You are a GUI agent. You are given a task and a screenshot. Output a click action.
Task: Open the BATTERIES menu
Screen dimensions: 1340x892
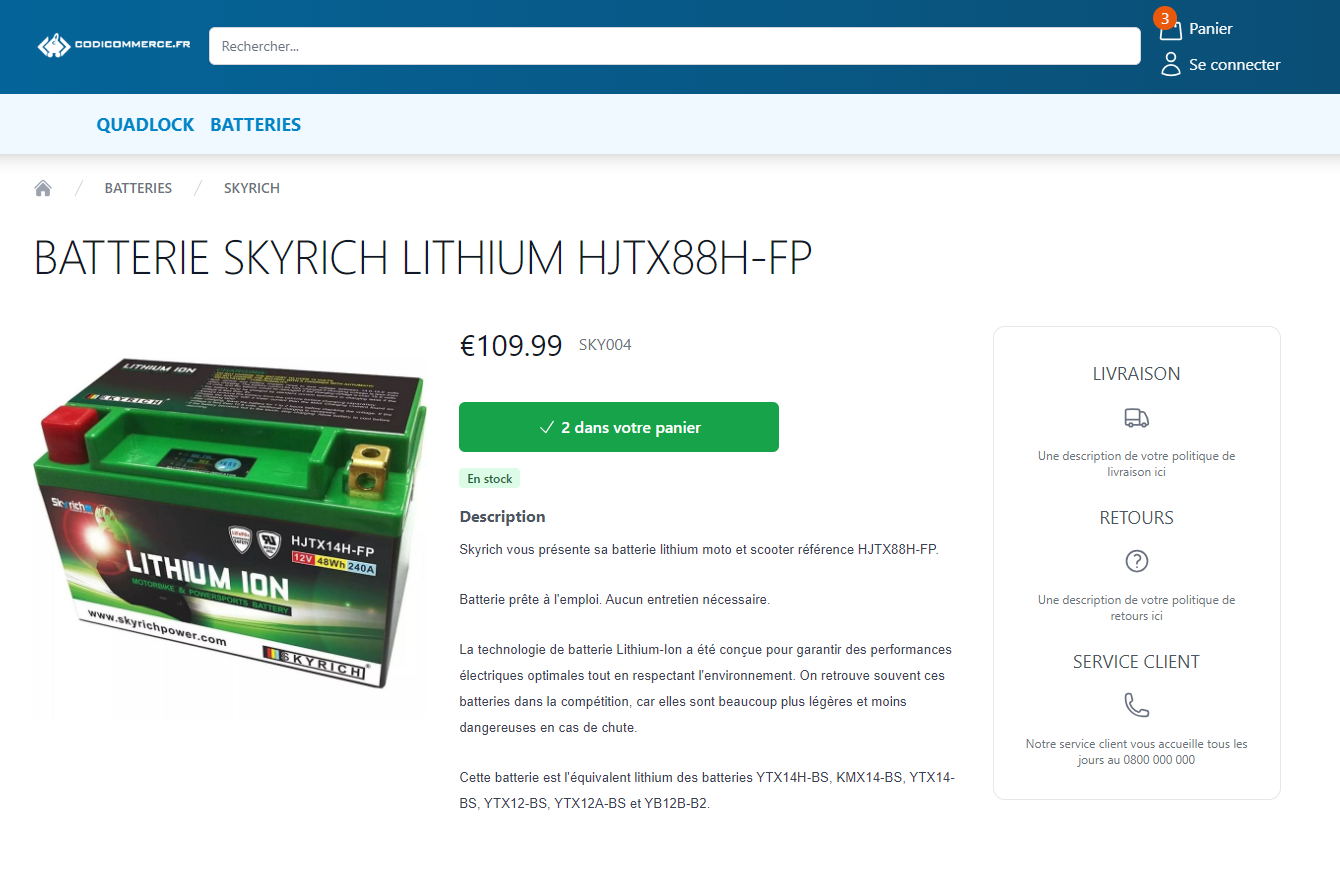point(256,125)
